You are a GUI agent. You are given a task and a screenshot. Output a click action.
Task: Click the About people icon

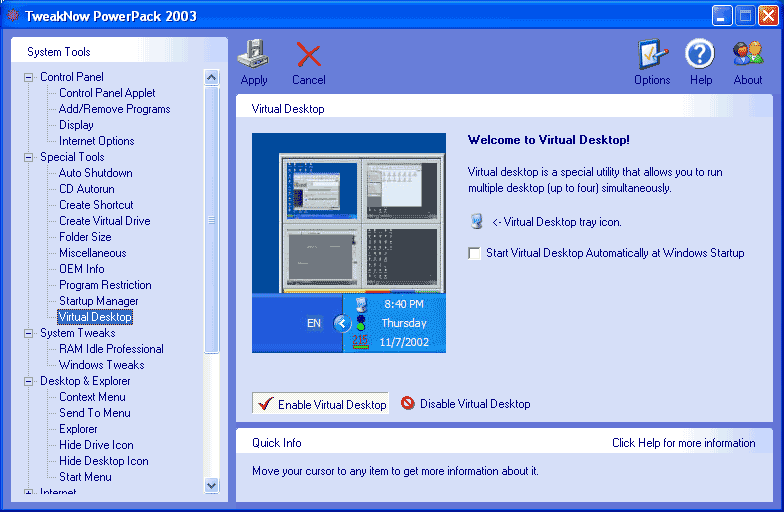747,54
